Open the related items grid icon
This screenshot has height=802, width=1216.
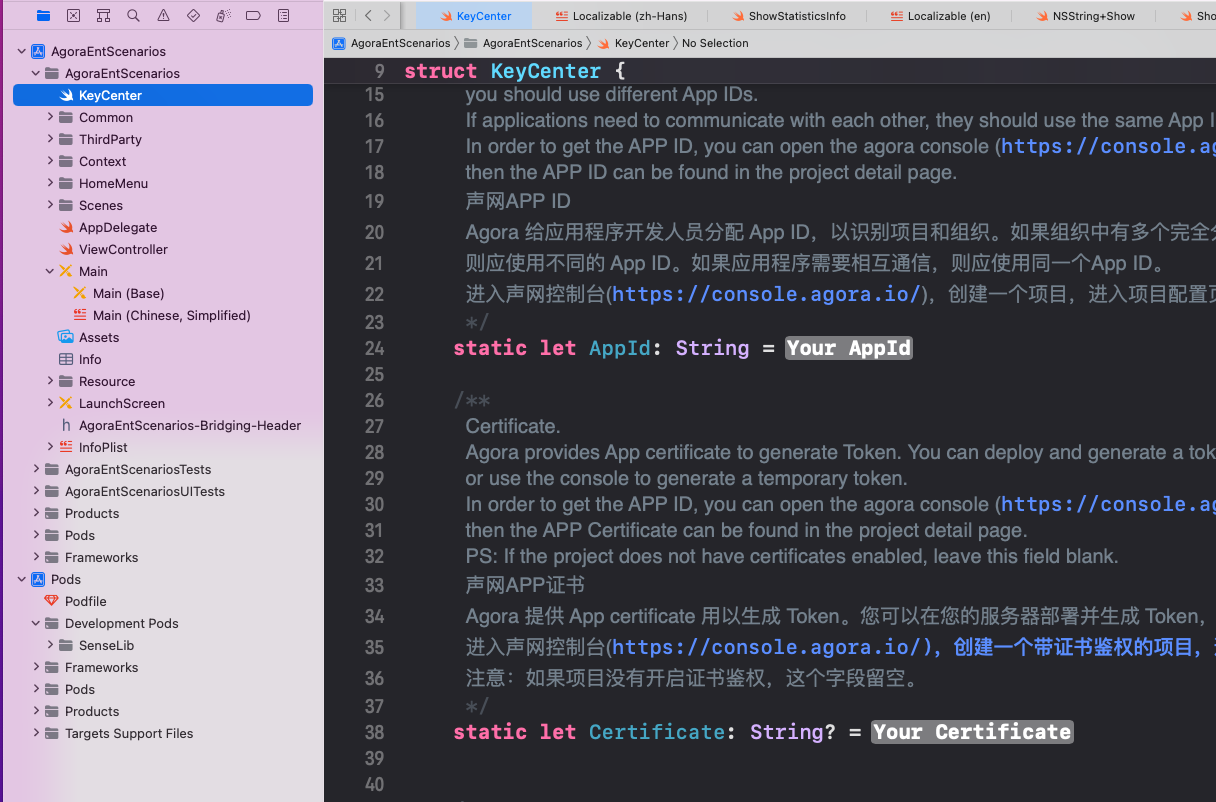pyautogui.click(x=339, y=16)
